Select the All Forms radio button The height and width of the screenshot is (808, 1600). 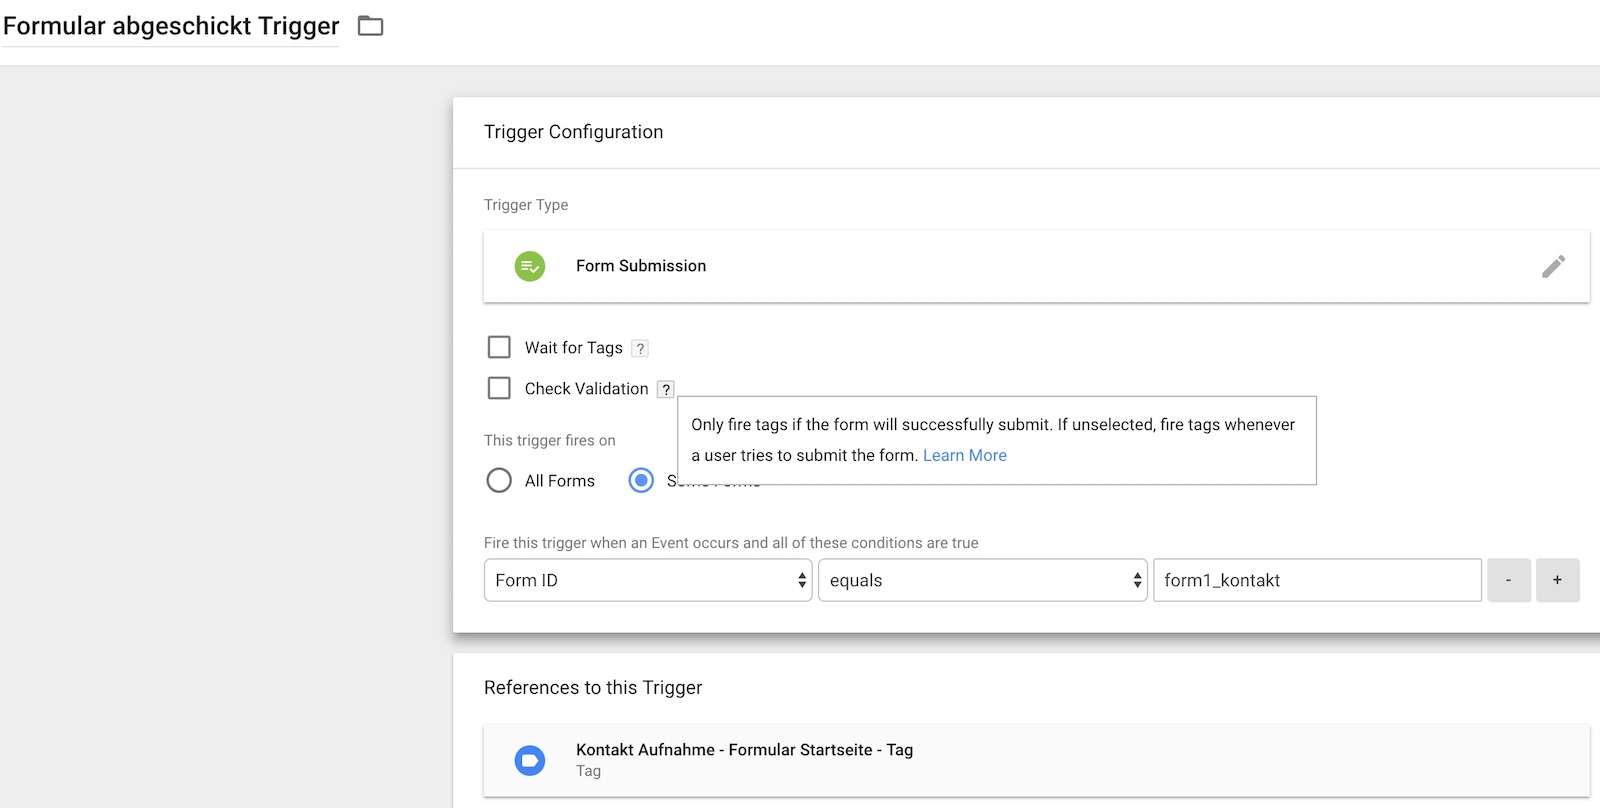pos(499,481)
